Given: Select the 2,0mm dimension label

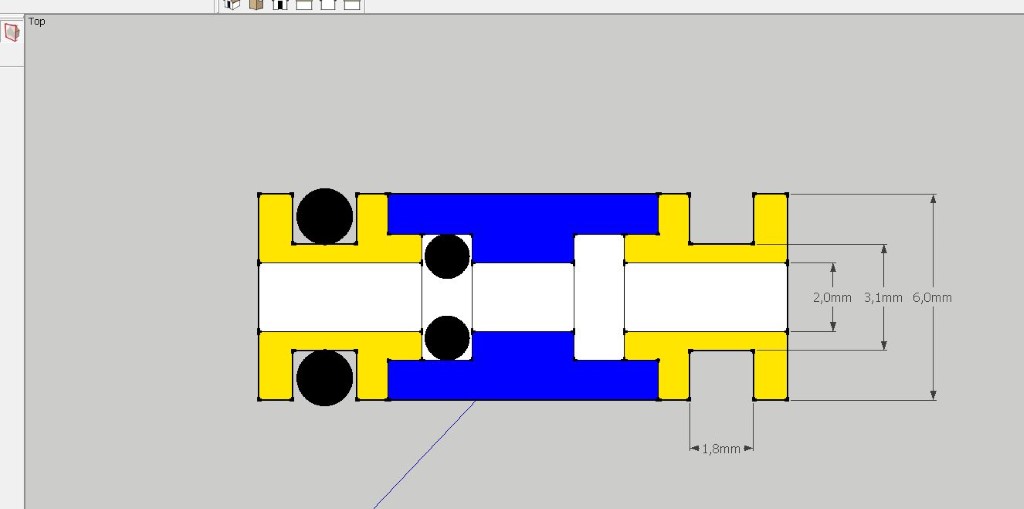Looking at the screenshot, I should [832, 298].
